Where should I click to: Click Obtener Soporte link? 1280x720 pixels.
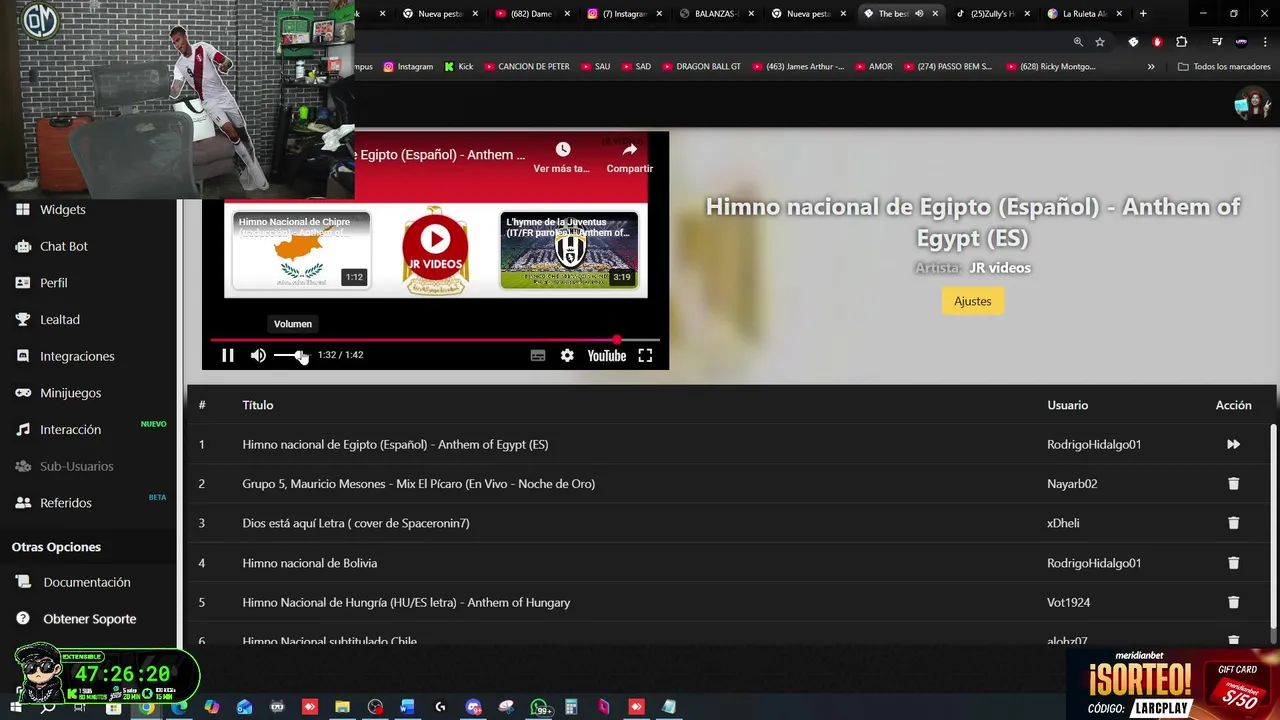coord(89,619)
